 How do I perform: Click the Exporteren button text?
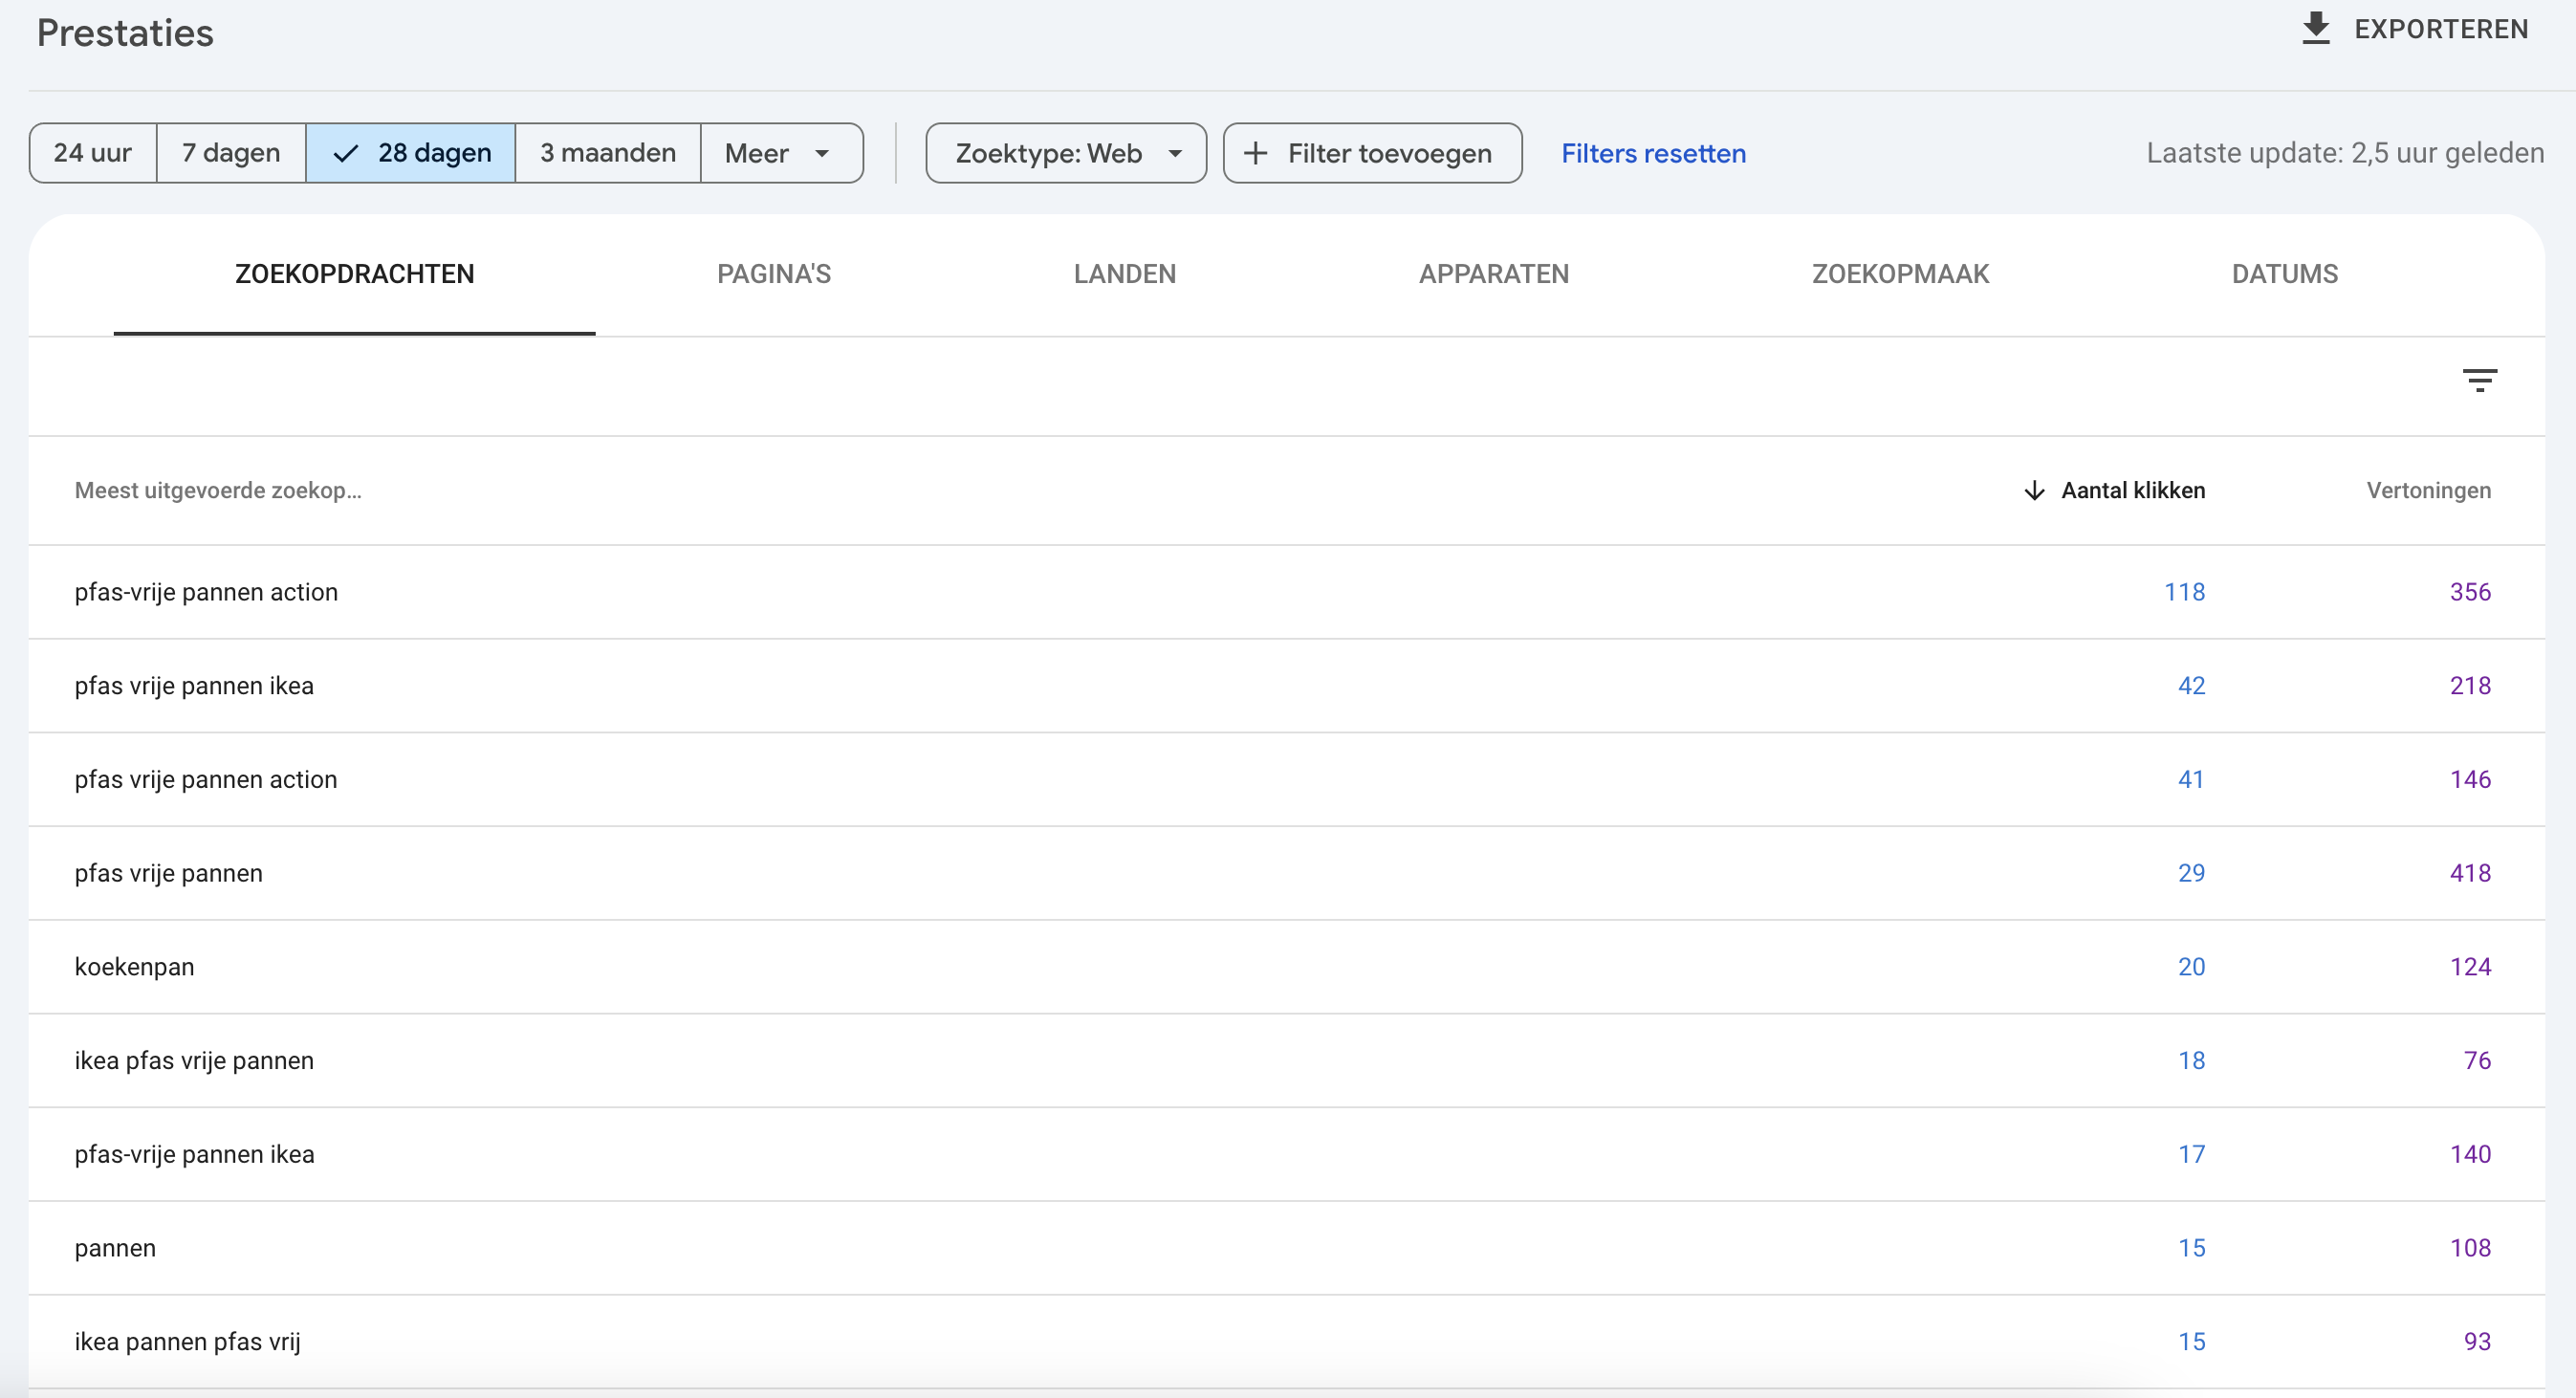pos(2441,29)
